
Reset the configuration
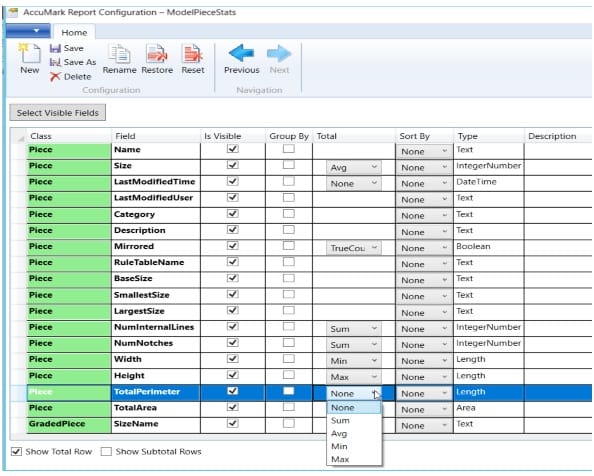pos(193,59)
